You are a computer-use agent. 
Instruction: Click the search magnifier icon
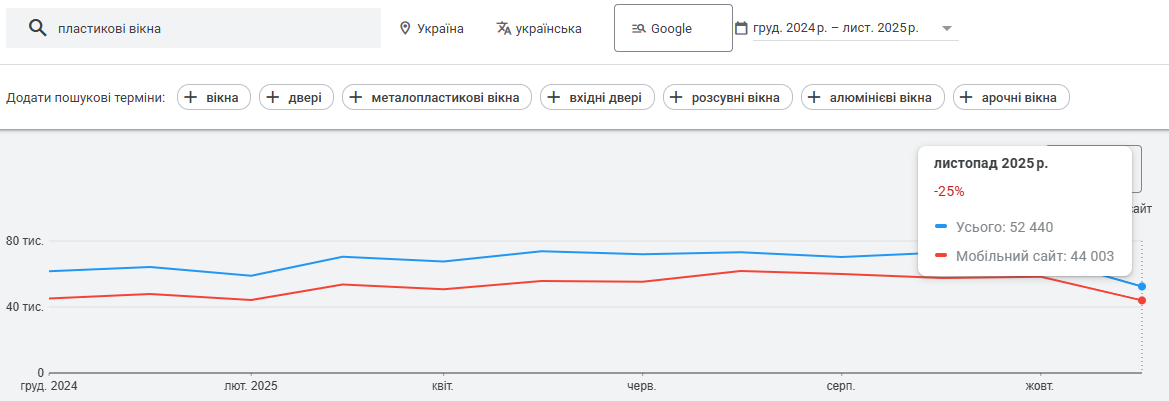[38, 28]
